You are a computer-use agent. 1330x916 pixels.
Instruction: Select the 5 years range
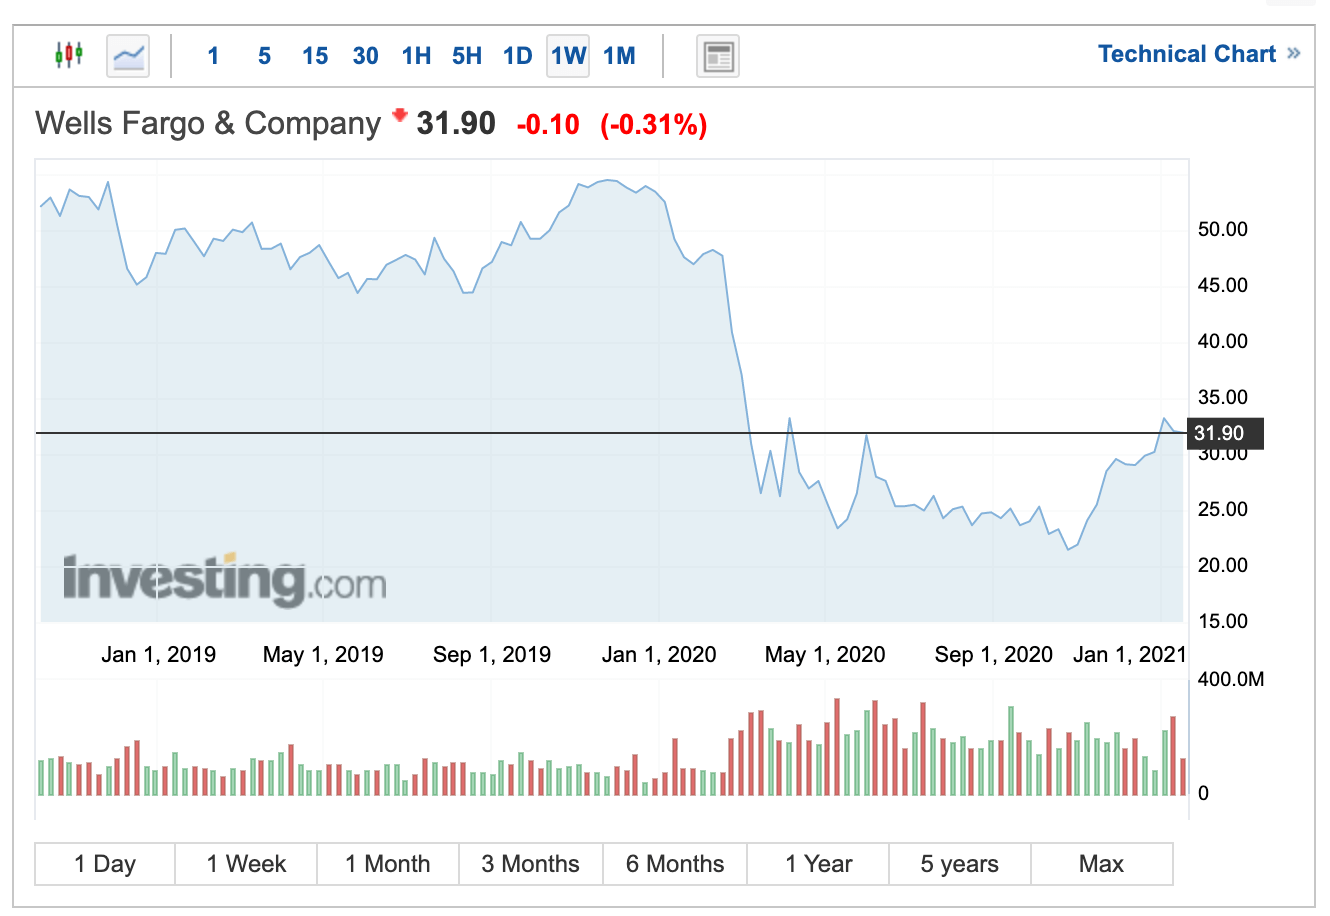[x=959, y=864]
